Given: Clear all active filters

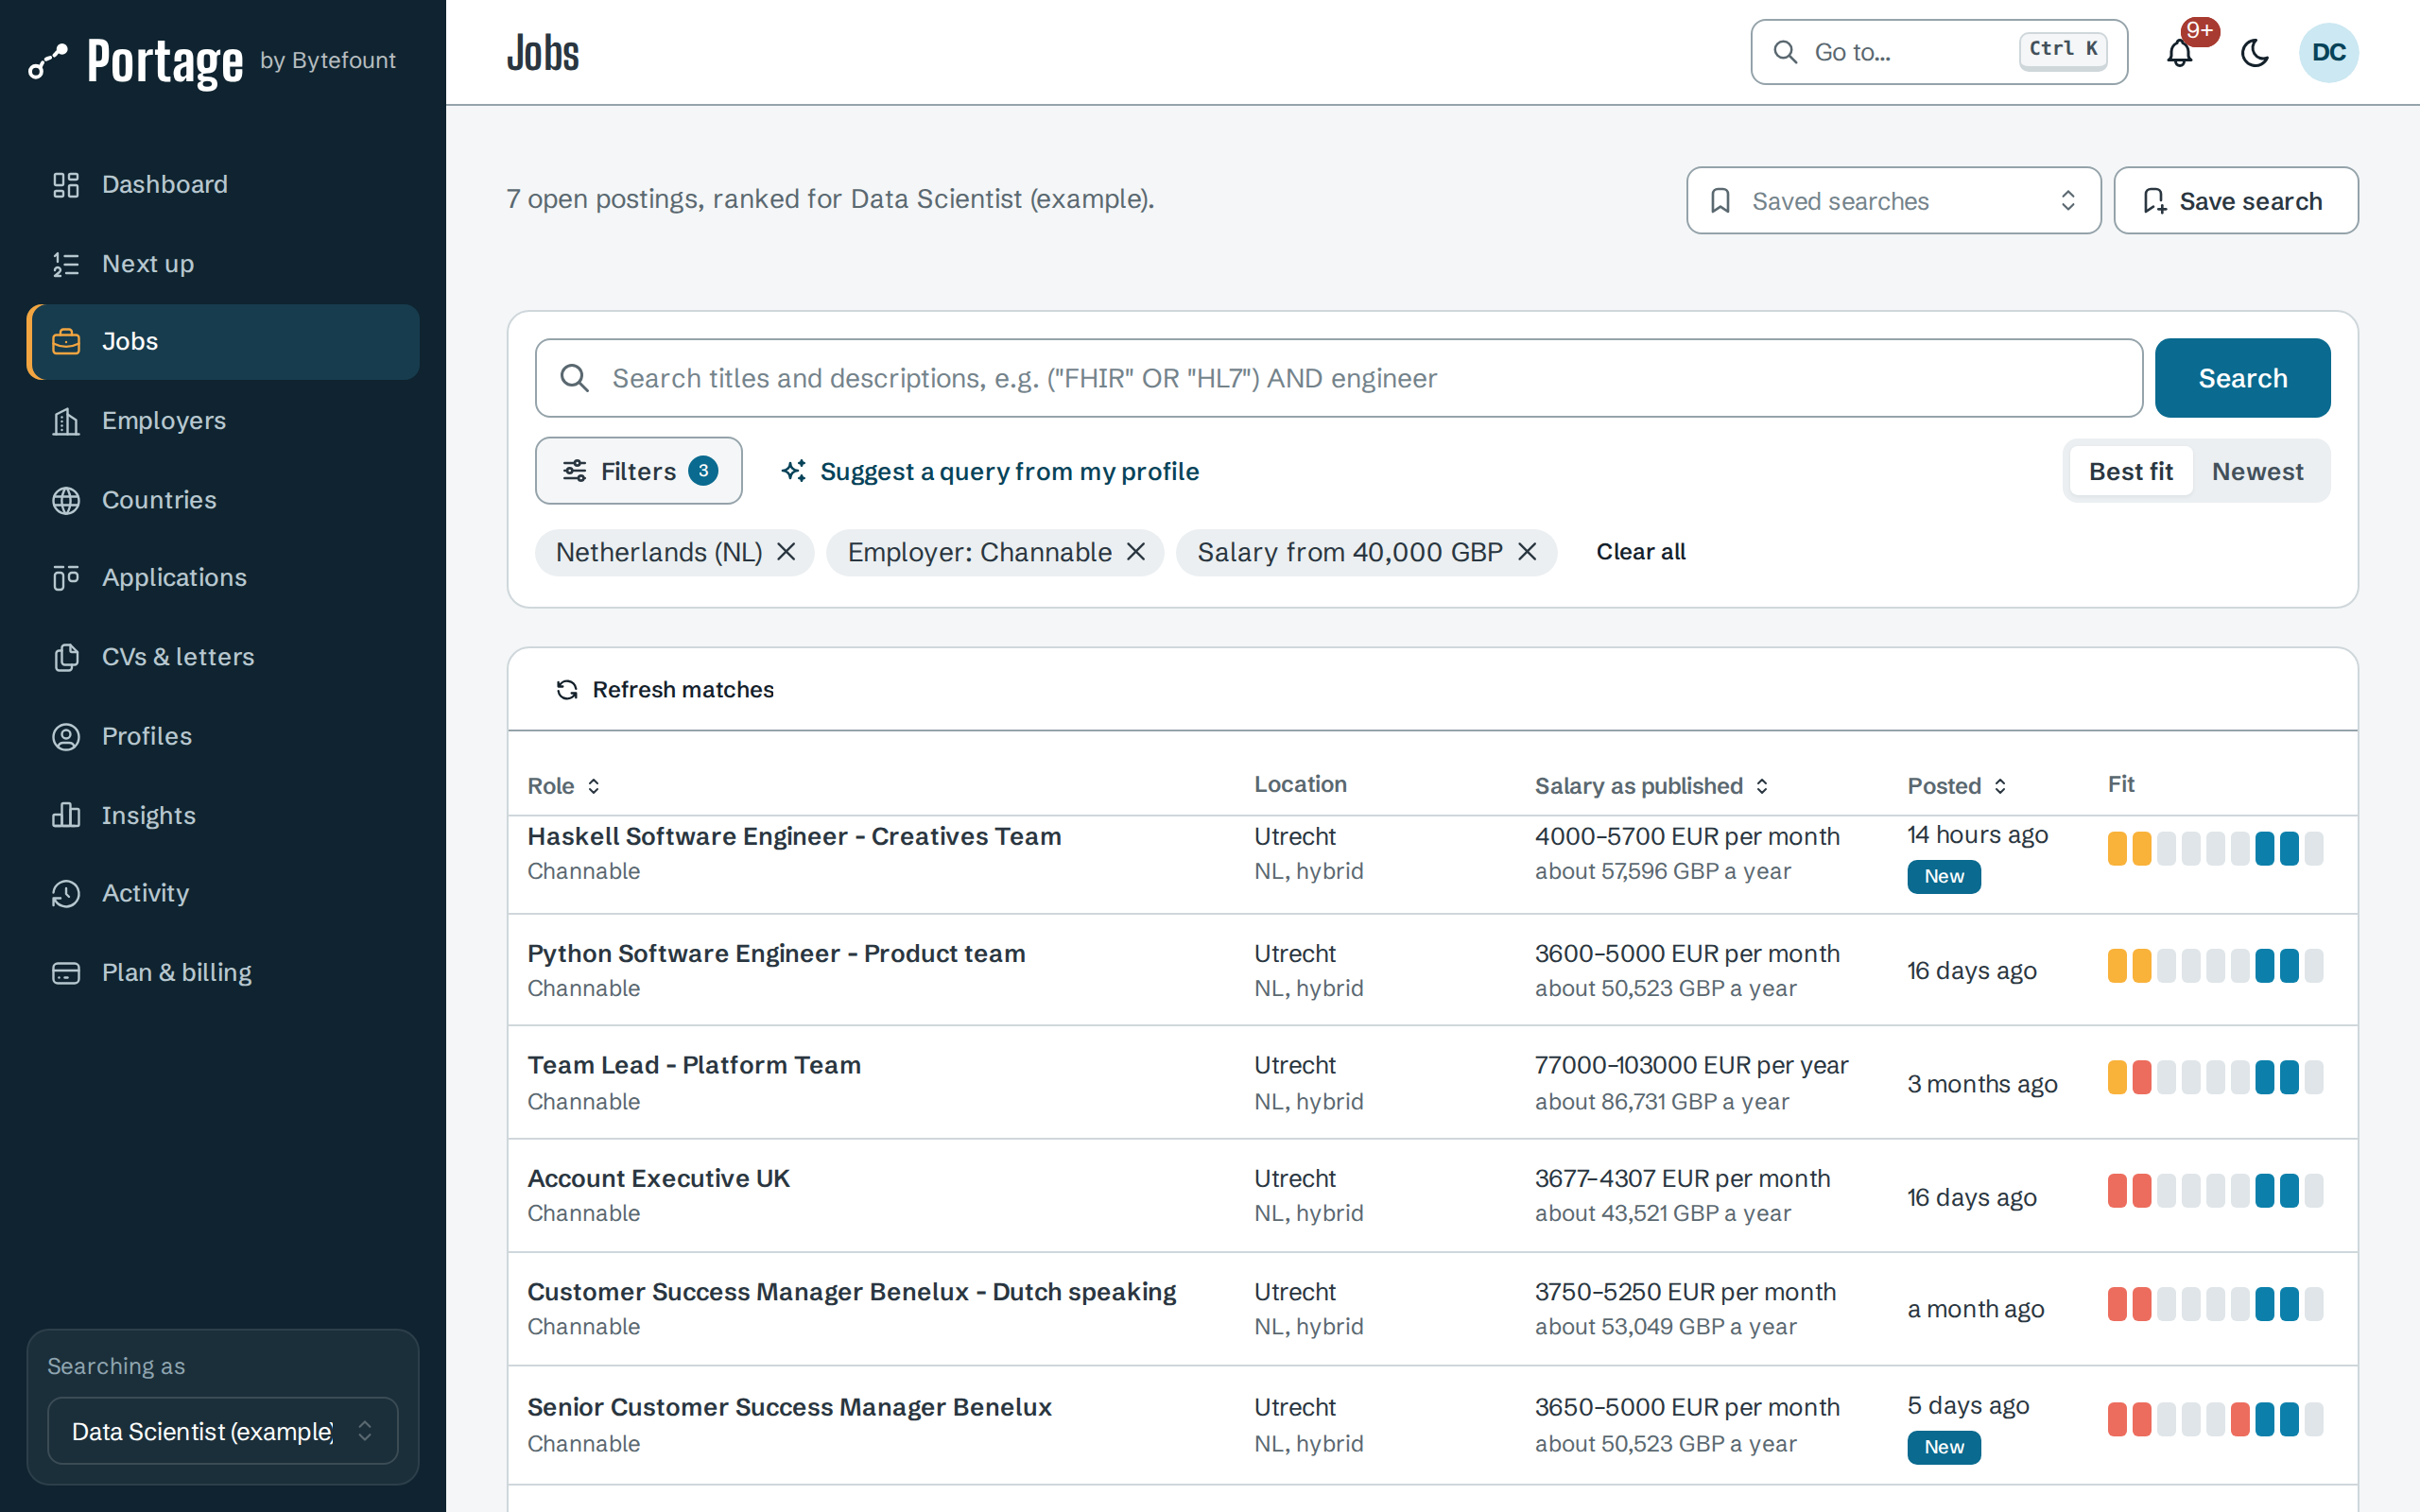Looking at the screenshot, I should tap(1640, 552).
